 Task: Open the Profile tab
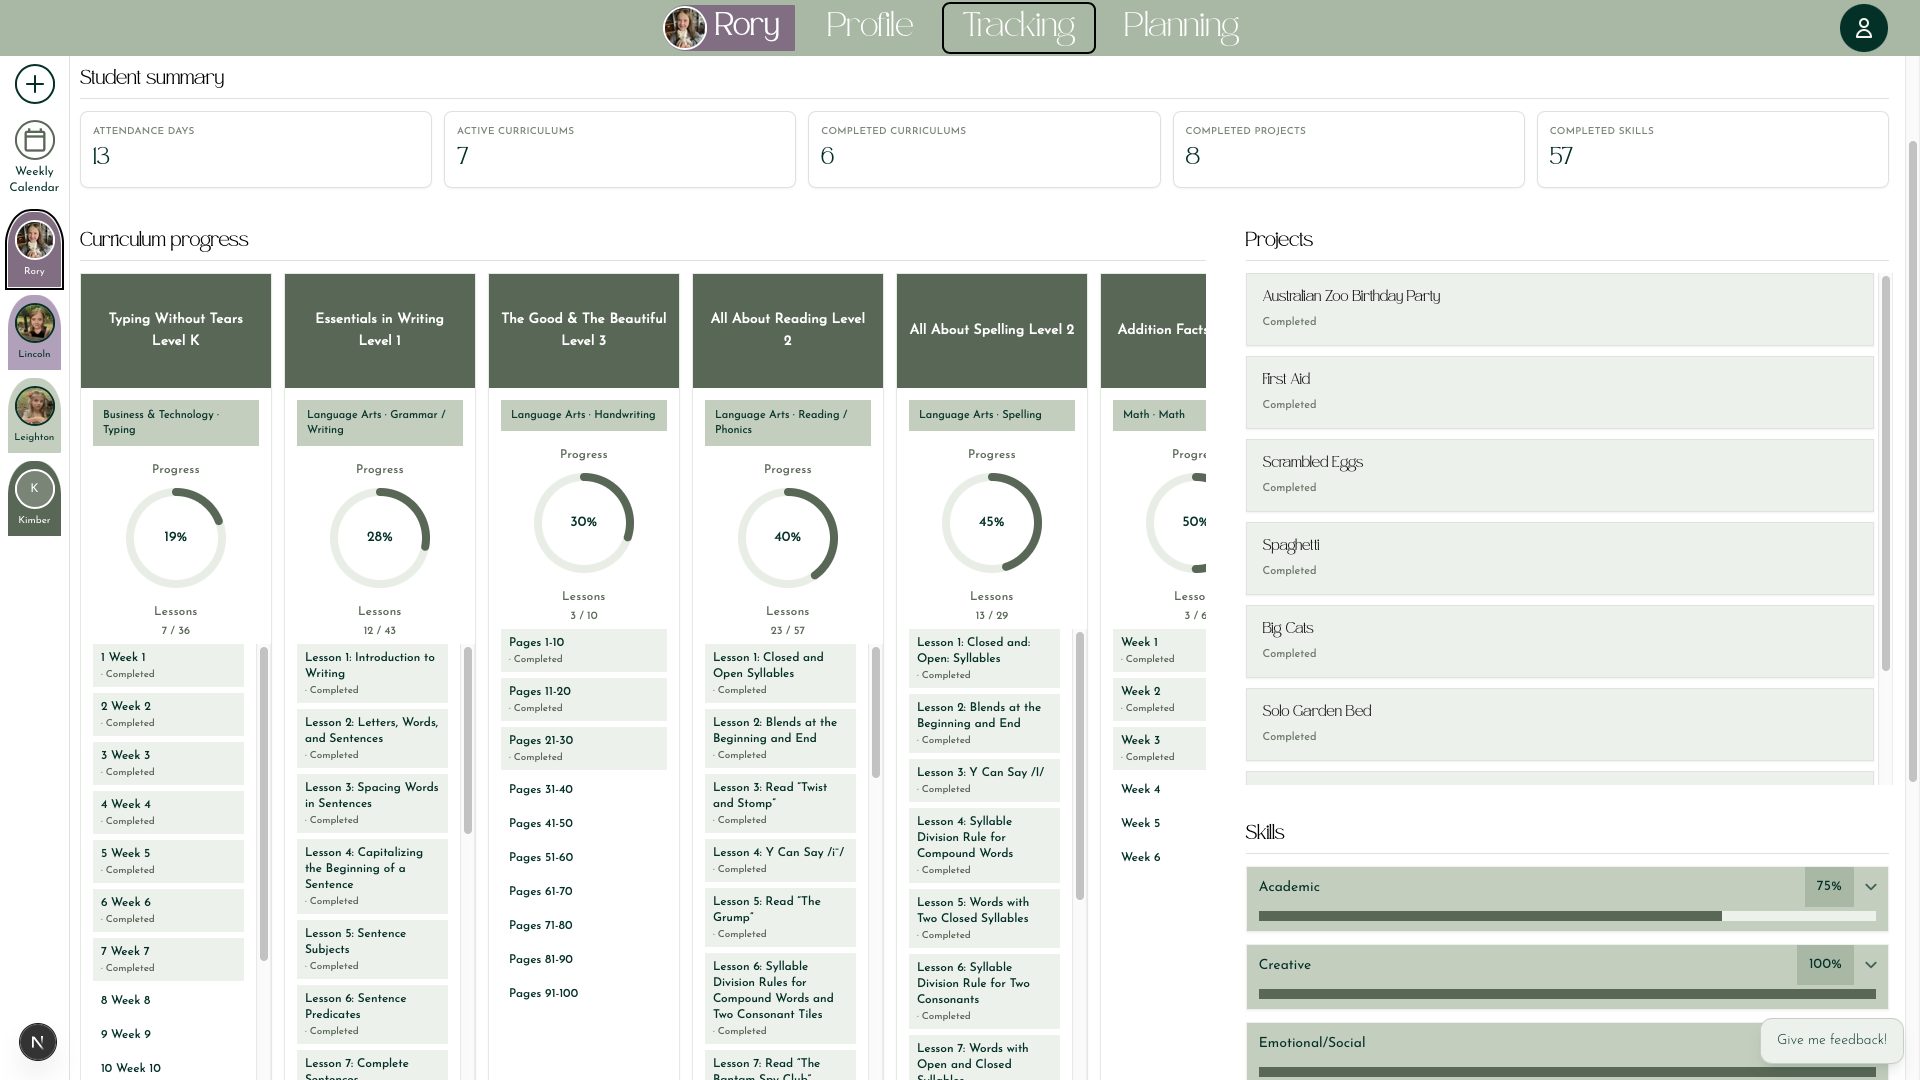point(869,27)
